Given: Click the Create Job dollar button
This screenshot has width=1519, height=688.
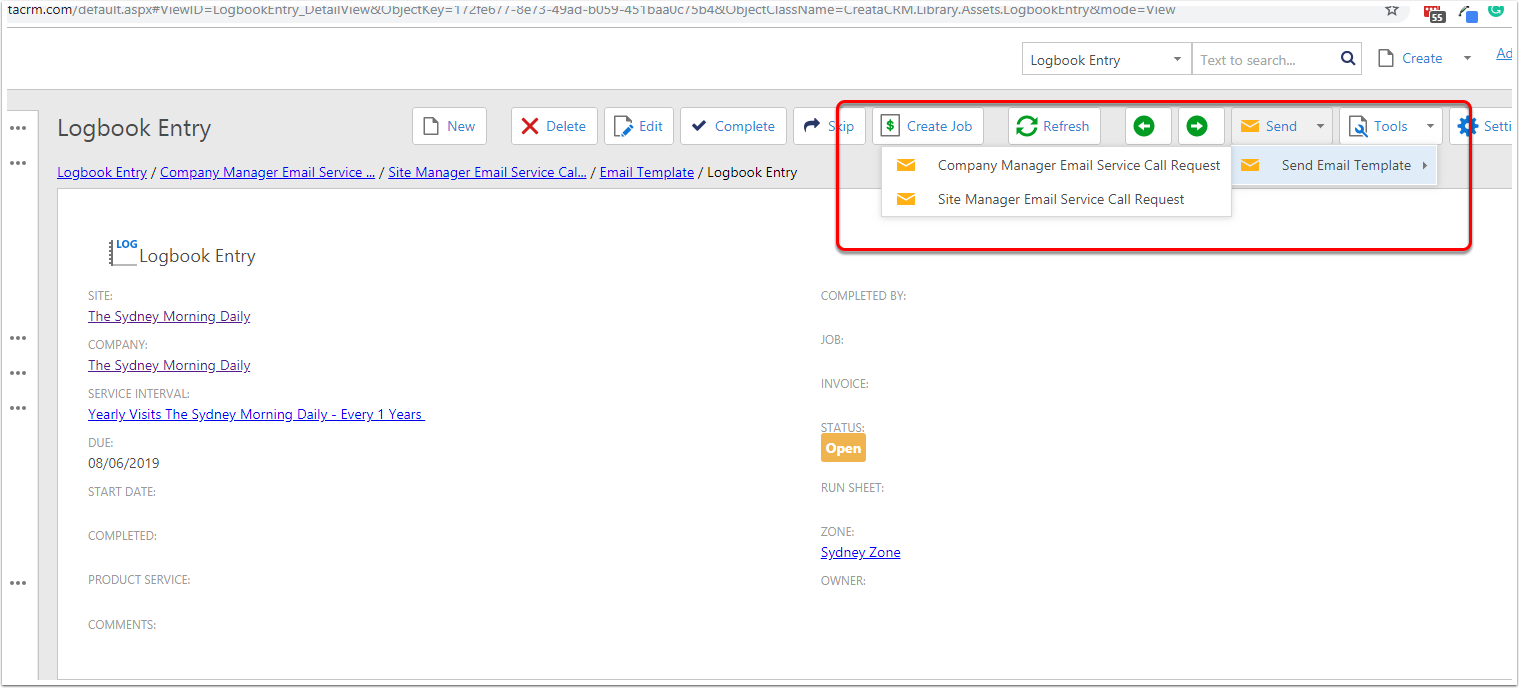Looking at the screenshot, I should click(x=927, y=126).
